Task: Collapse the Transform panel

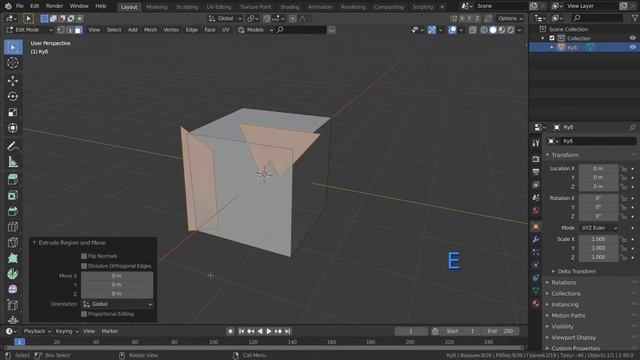Action: click(x=547, y=155)
